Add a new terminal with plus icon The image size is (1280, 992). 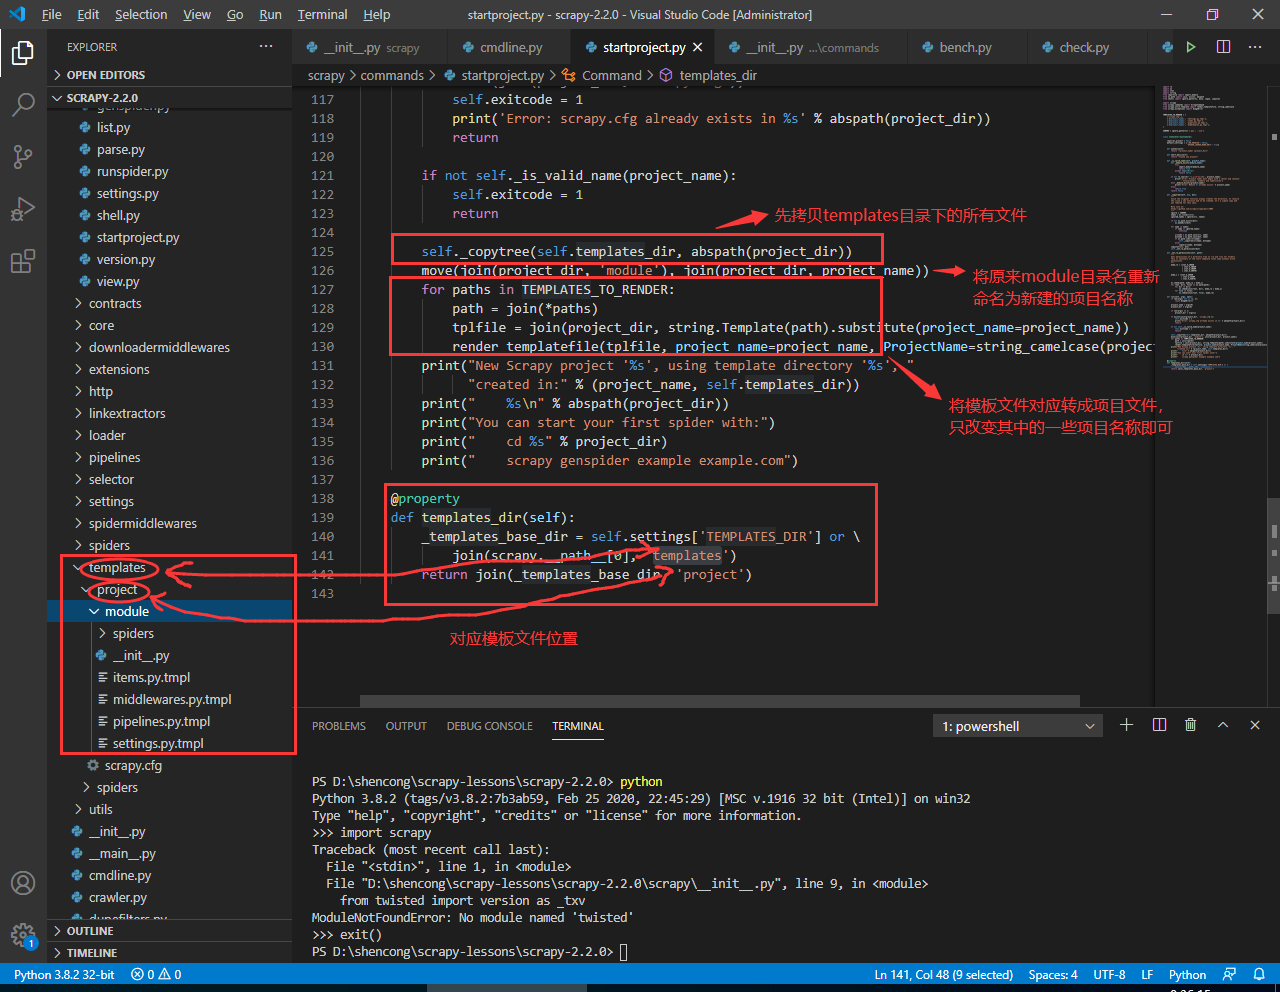(1126, 725)
